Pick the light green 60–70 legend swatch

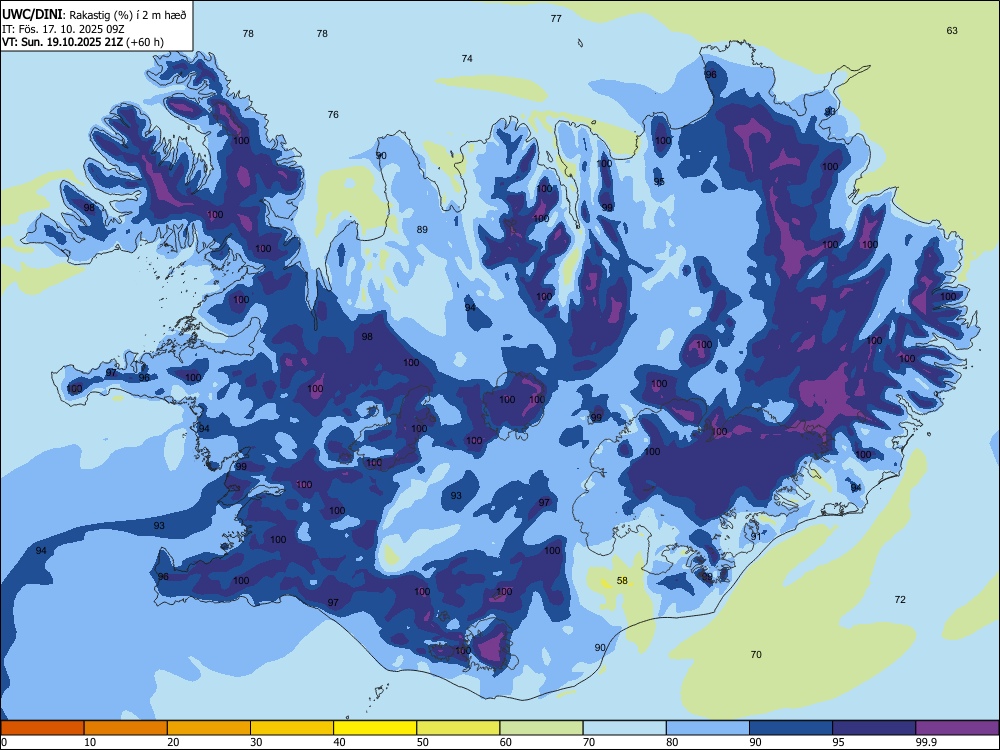pyautogui.click(x=541, y=728)
